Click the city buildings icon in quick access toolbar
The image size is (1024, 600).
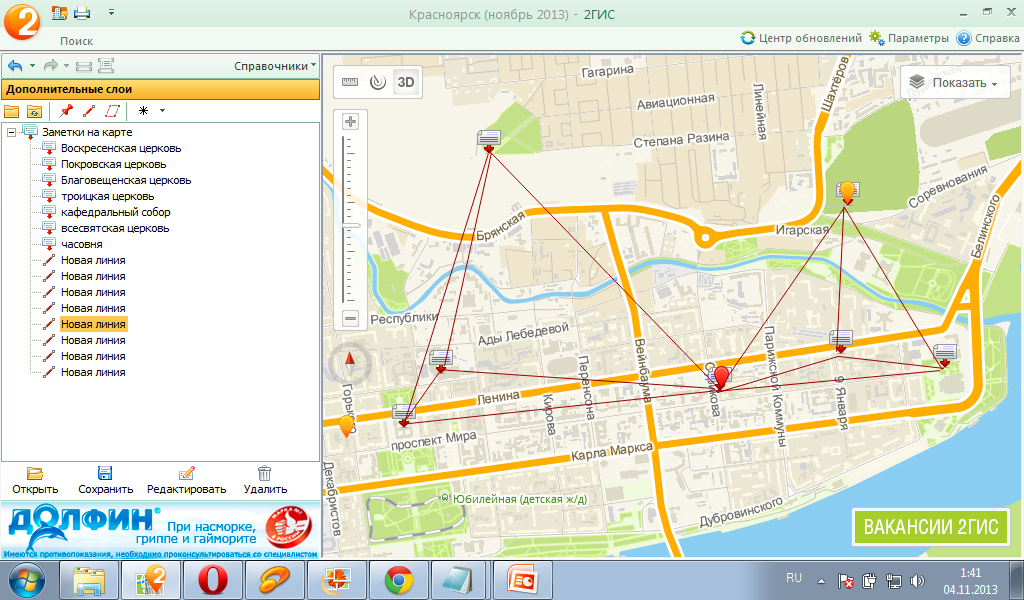(x=60, y=12)
